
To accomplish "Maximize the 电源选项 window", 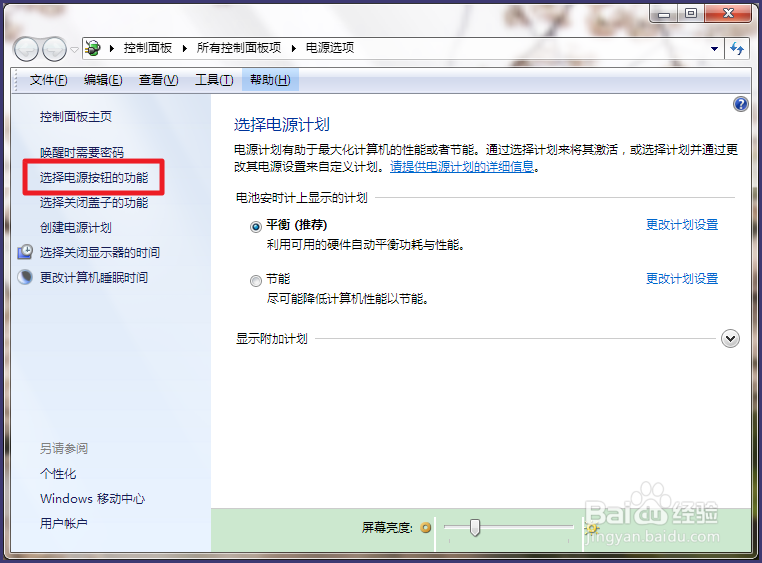I will 691,14.
